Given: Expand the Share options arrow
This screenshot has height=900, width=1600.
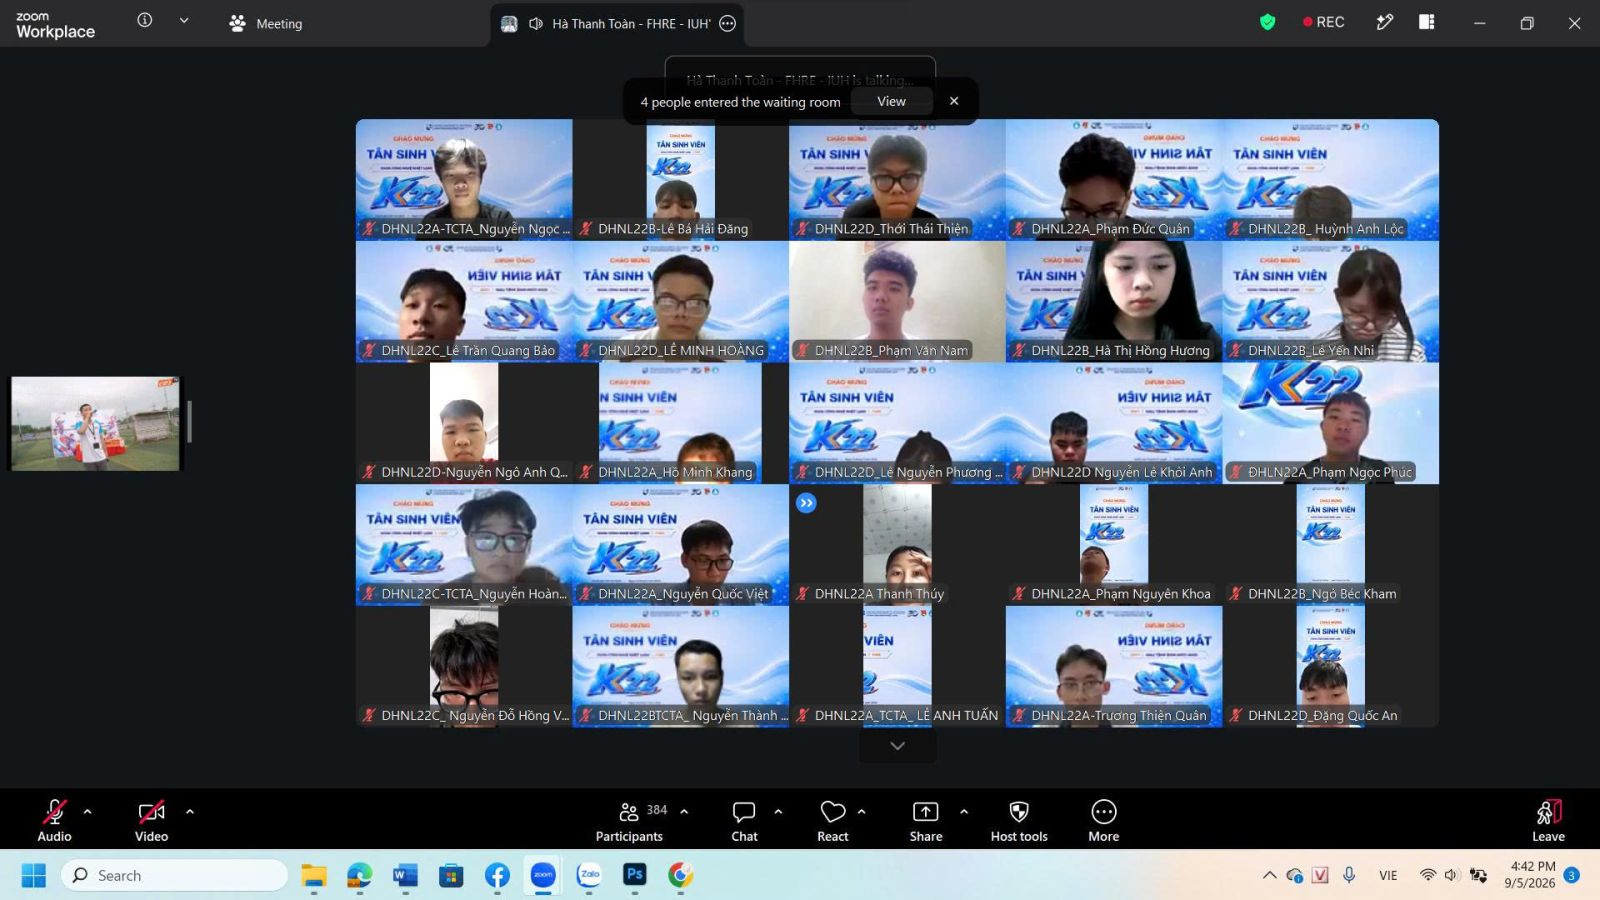Looking at the screenshot, I should click(964, 812).
